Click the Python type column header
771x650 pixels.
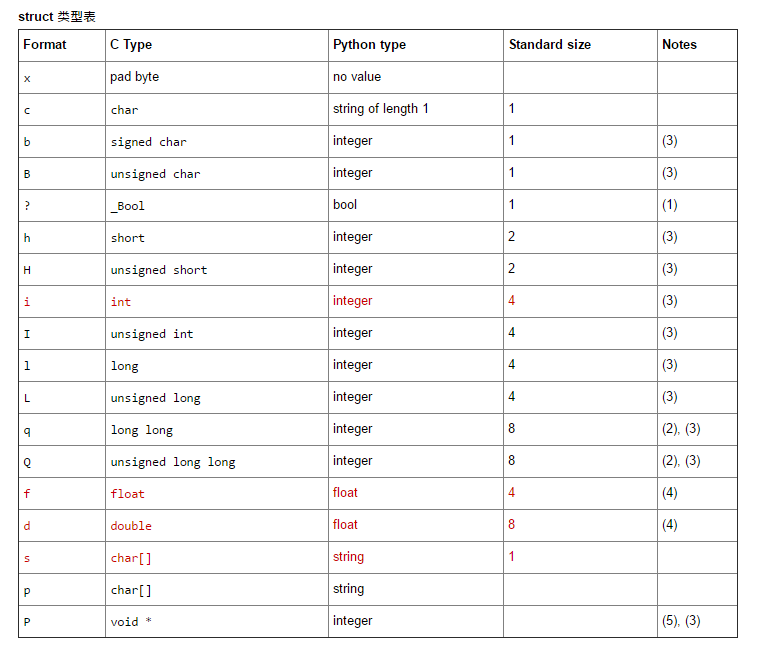[369, 45]
